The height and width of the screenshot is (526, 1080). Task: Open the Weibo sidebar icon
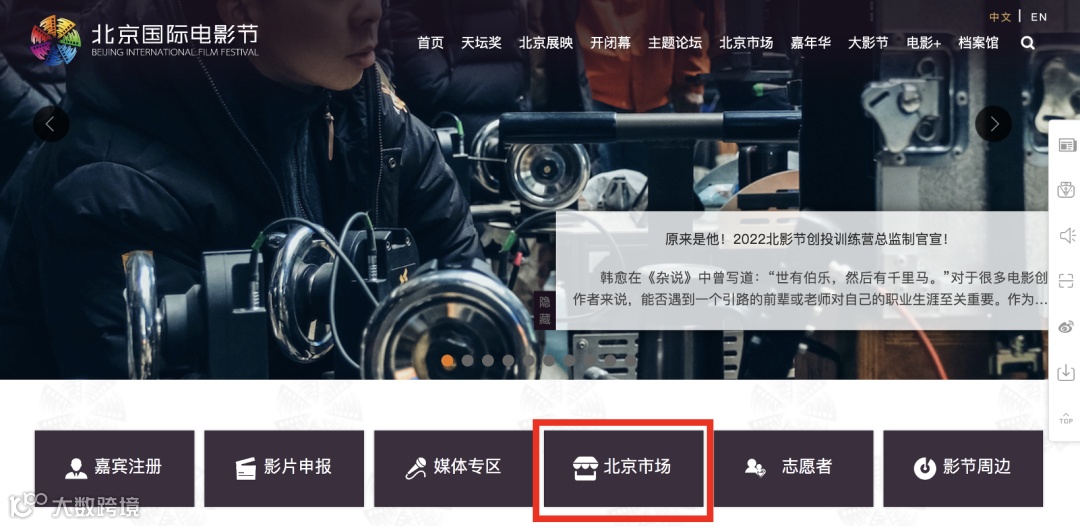(1066, 326)
